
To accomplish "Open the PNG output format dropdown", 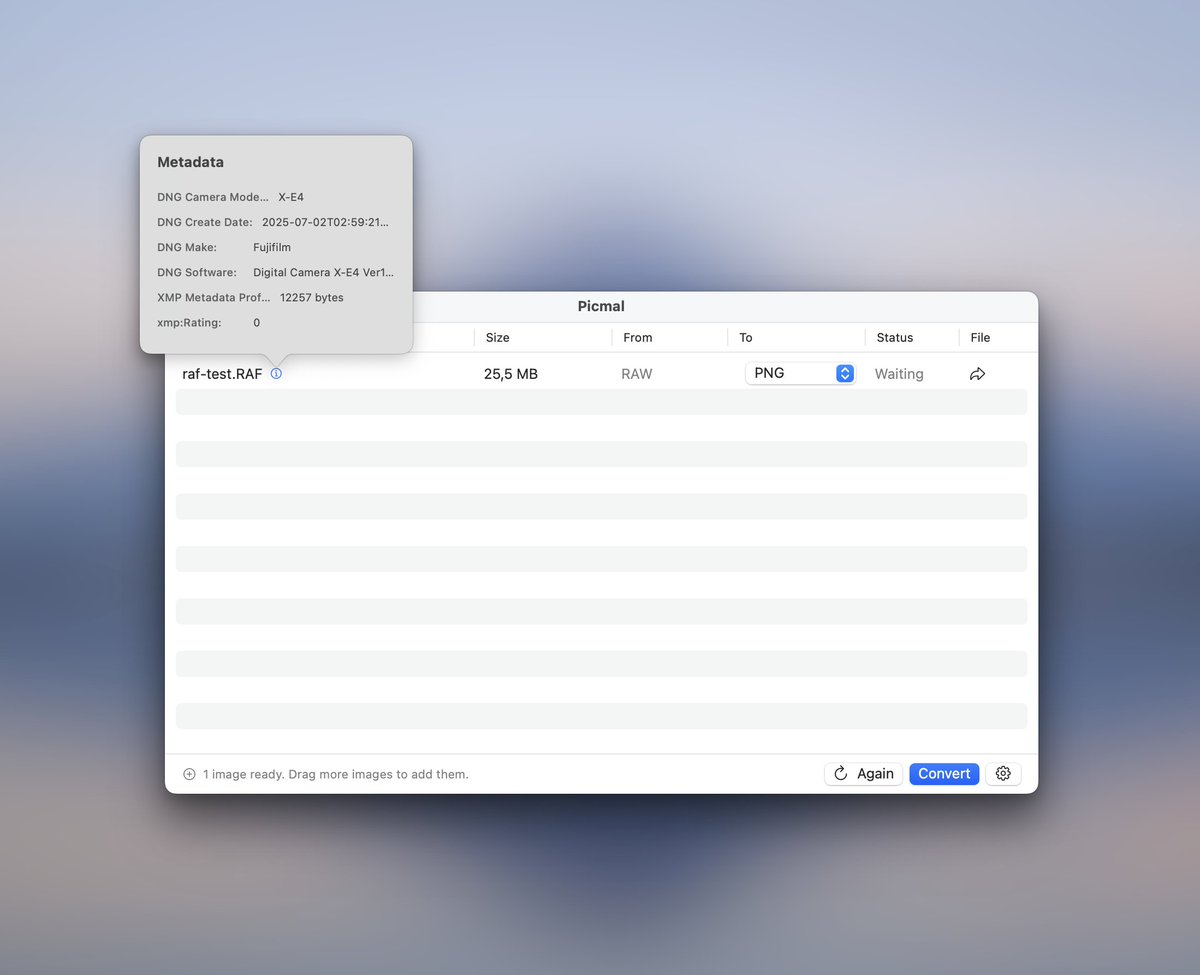I will 800,373.
